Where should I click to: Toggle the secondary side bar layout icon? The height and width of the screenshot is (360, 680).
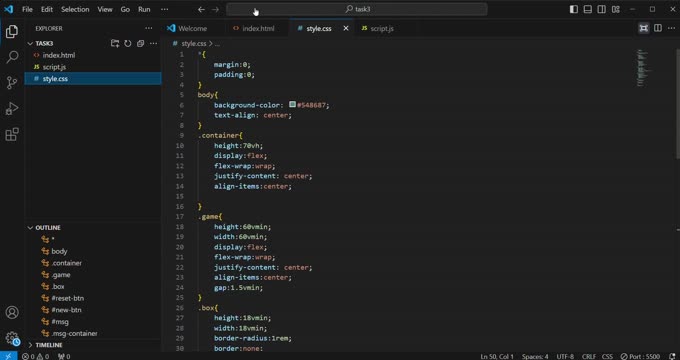602,9
